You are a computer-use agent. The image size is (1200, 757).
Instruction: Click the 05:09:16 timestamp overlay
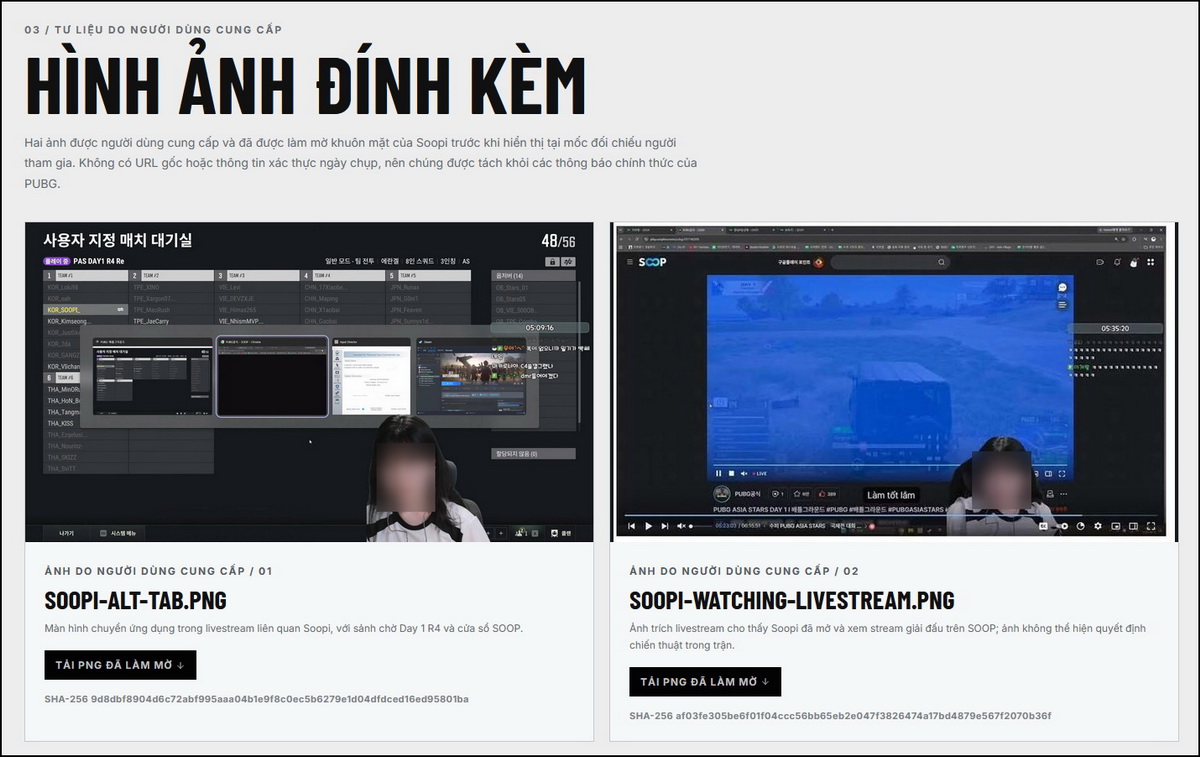pos(538,328)
